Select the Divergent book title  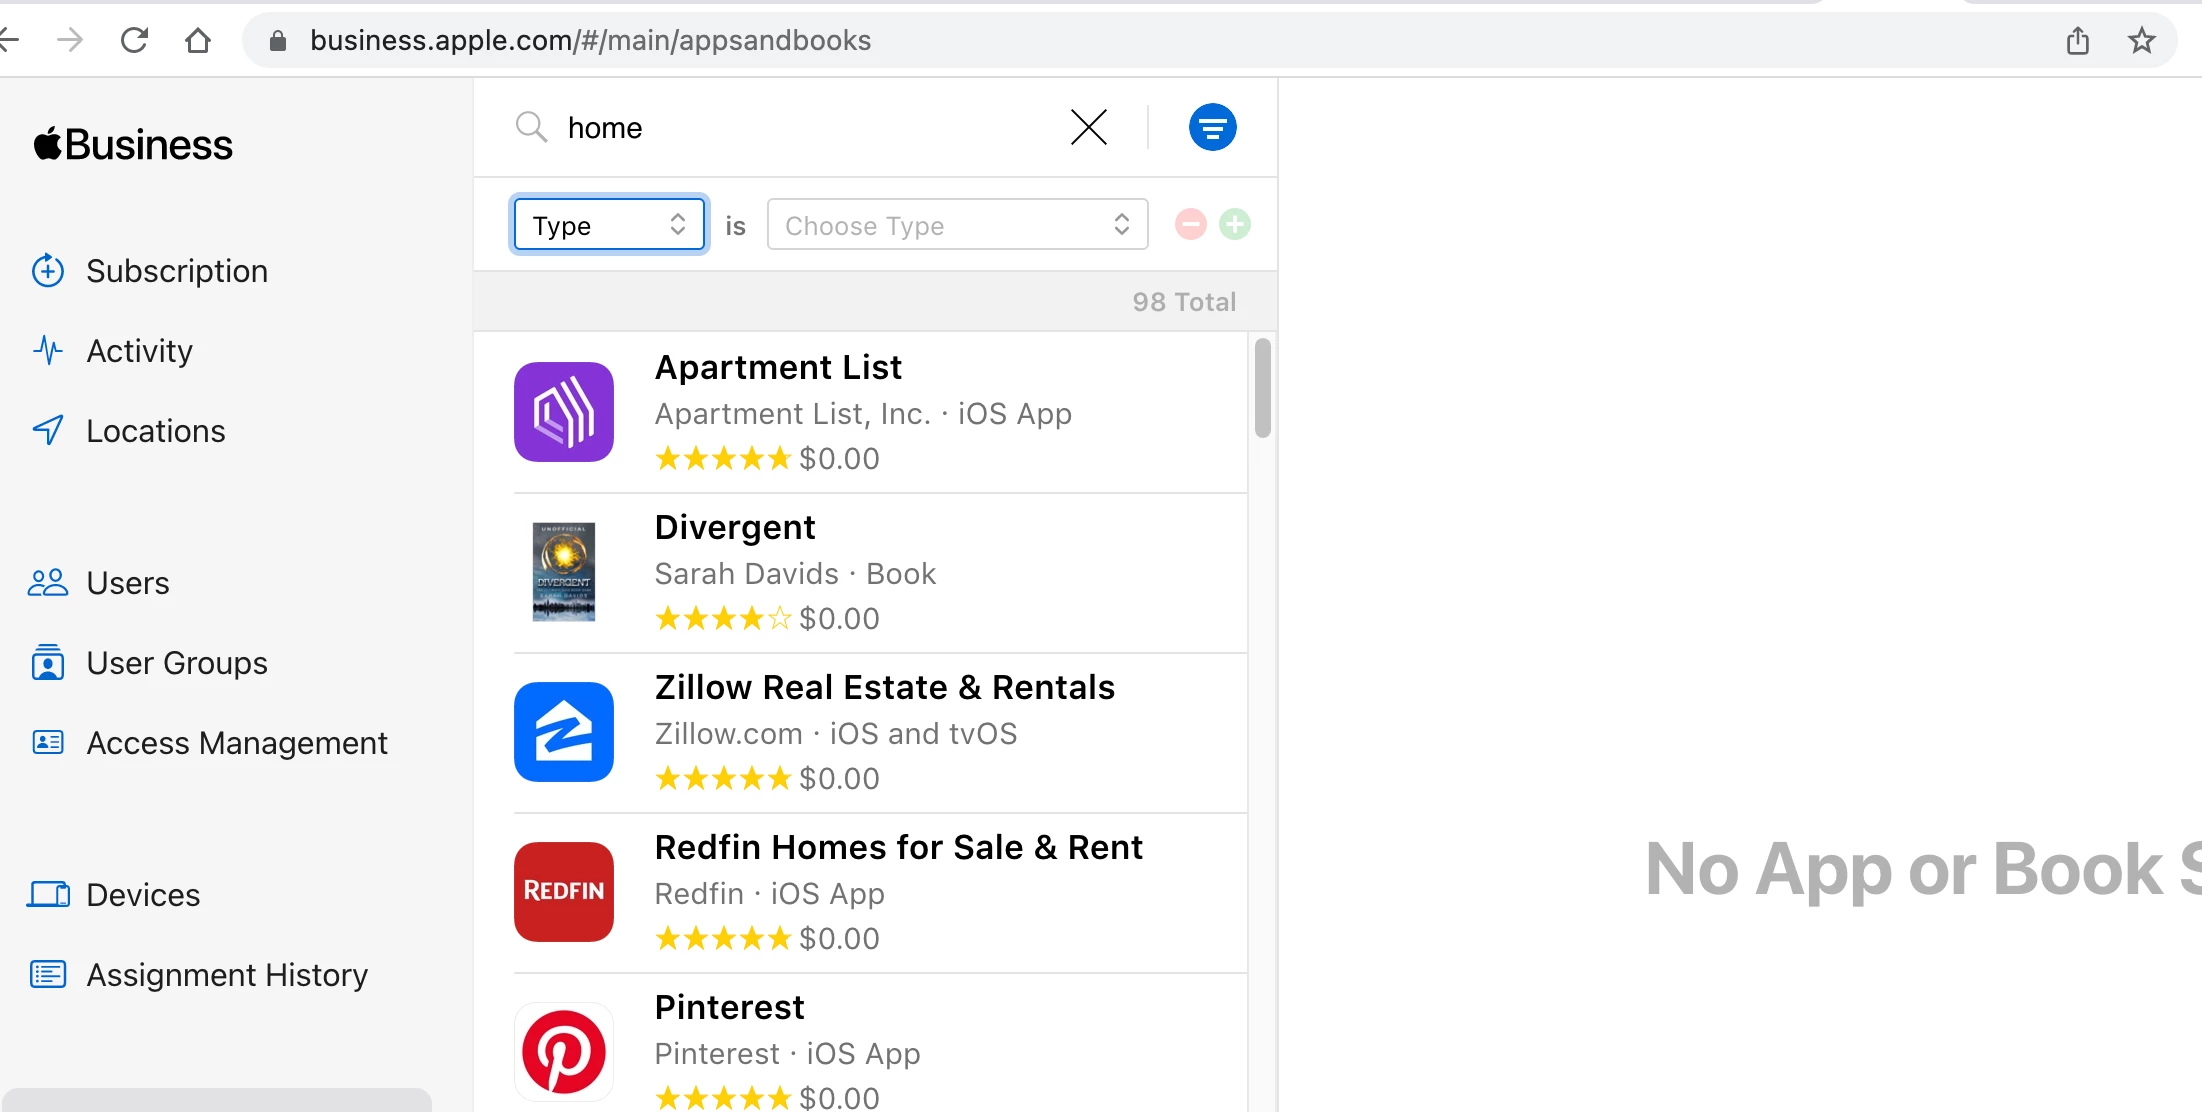pyautogui.click(x=735, y=528)
